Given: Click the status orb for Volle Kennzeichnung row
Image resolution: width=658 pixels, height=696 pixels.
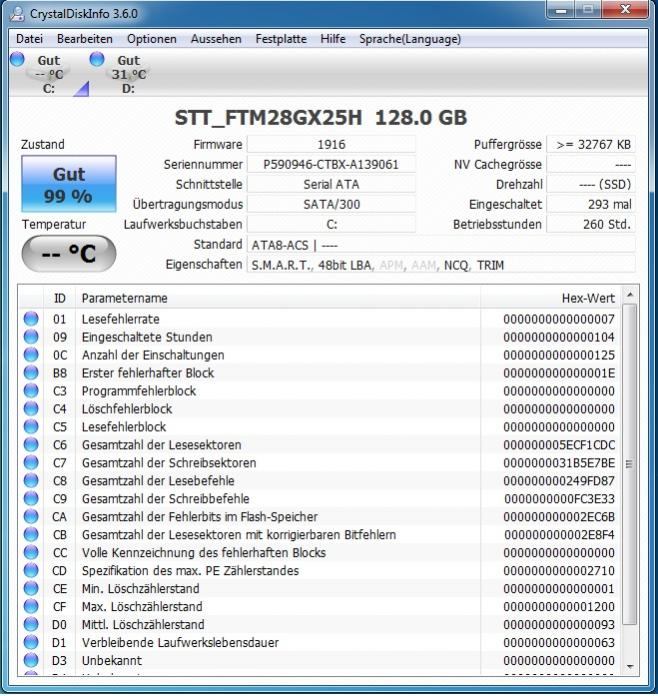Looking at the screenshot, I should click(x=31, y=553).
